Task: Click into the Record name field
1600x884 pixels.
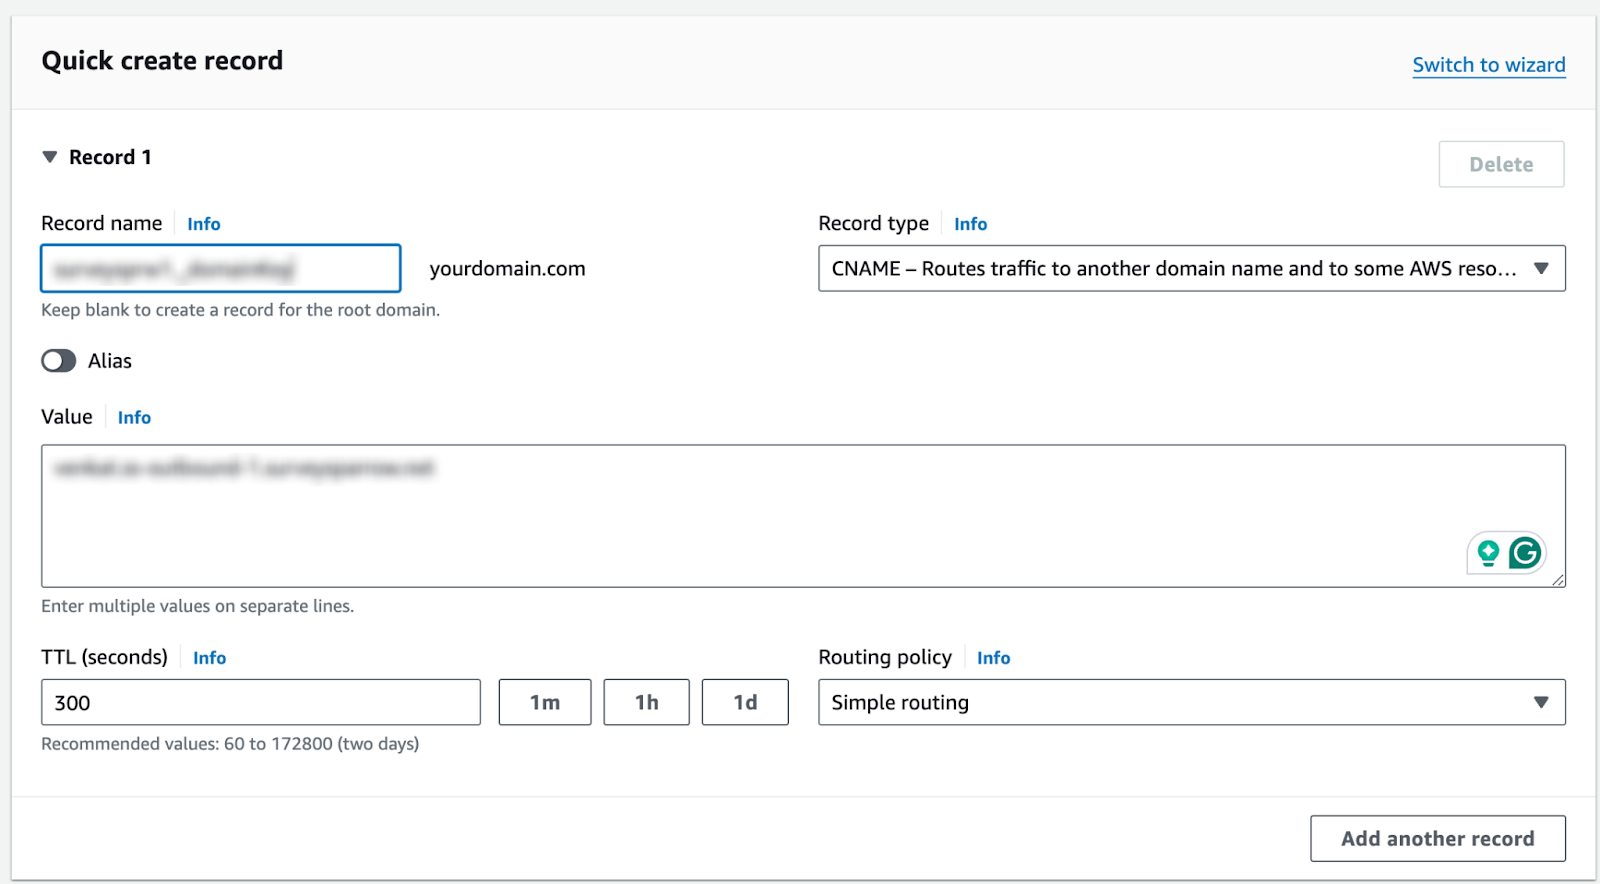Action: tap(220, 269)
